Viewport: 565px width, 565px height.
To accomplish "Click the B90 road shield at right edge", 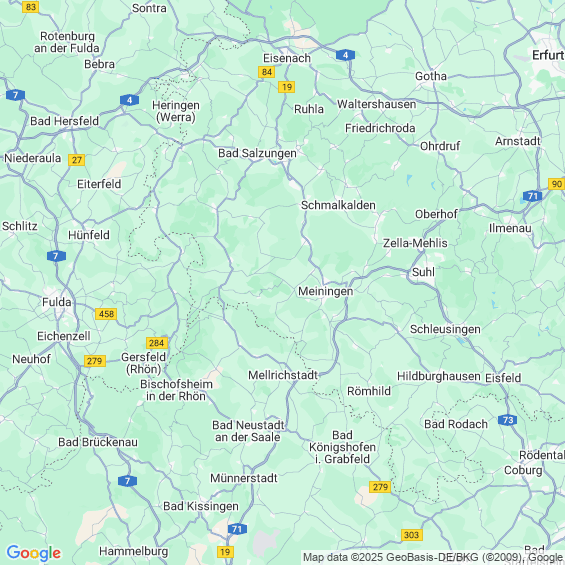I will click(556, 184).
